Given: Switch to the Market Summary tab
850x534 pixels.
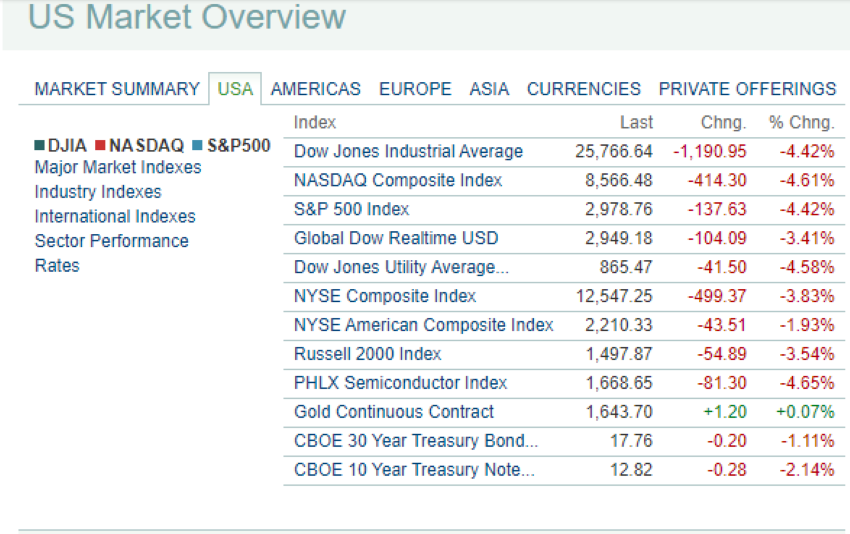Looking at the screenshot, I should 117,89.
